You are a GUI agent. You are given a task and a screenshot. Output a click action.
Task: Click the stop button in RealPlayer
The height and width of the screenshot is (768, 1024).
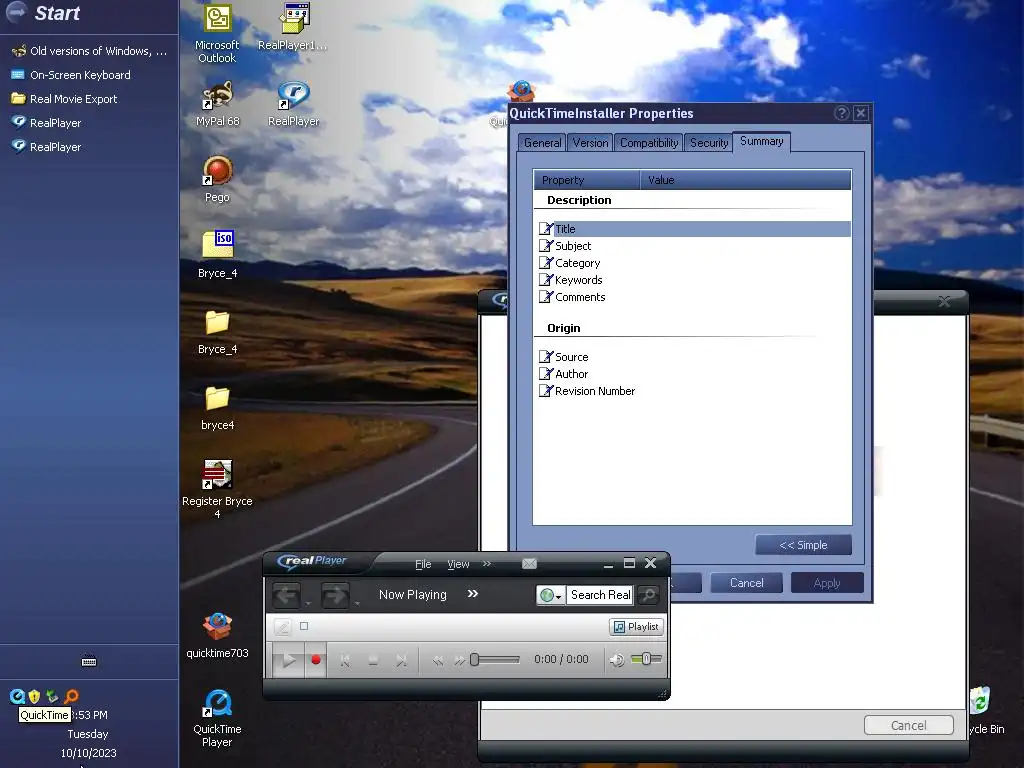(x=373, y=660)
